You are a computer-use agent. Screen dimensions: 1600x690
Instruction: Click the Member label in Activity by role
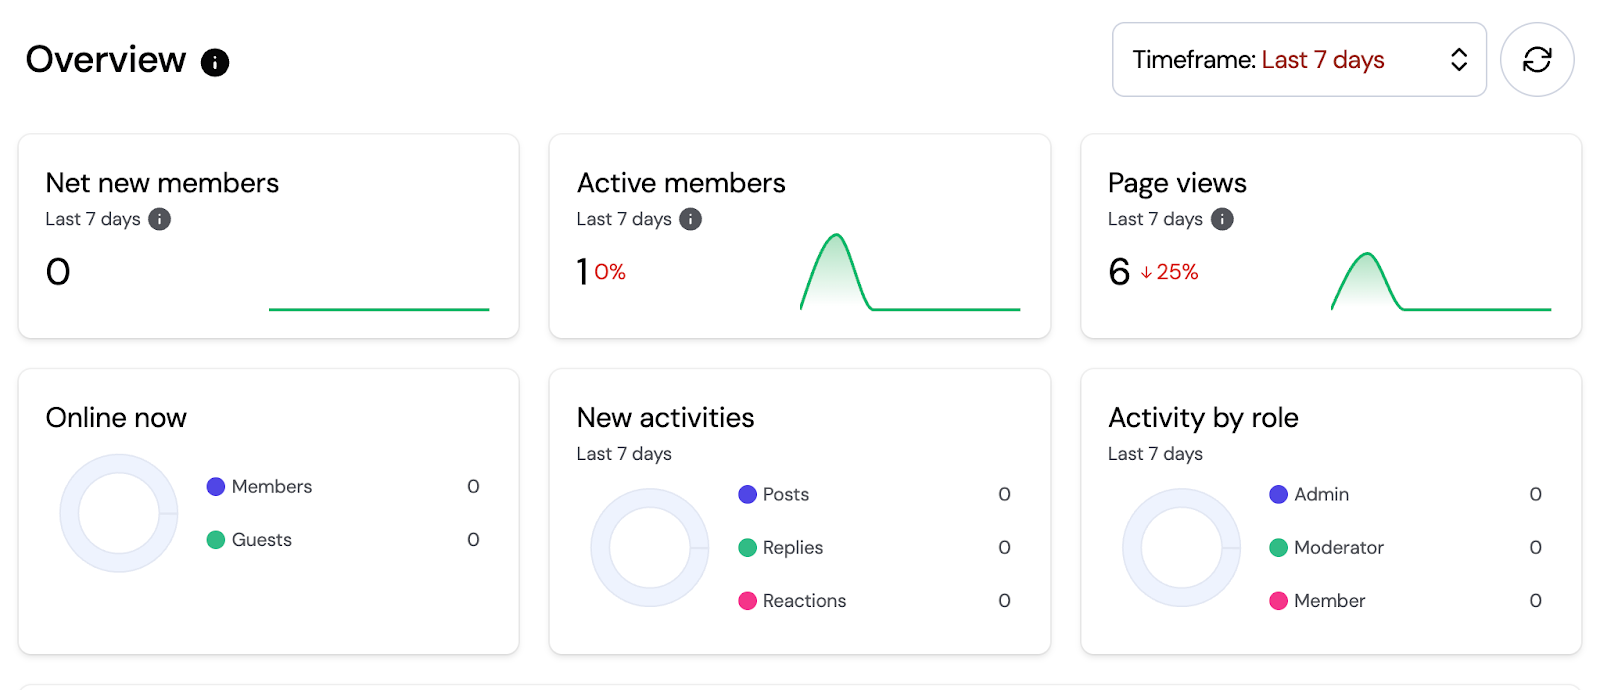(x=1329, y=601)
